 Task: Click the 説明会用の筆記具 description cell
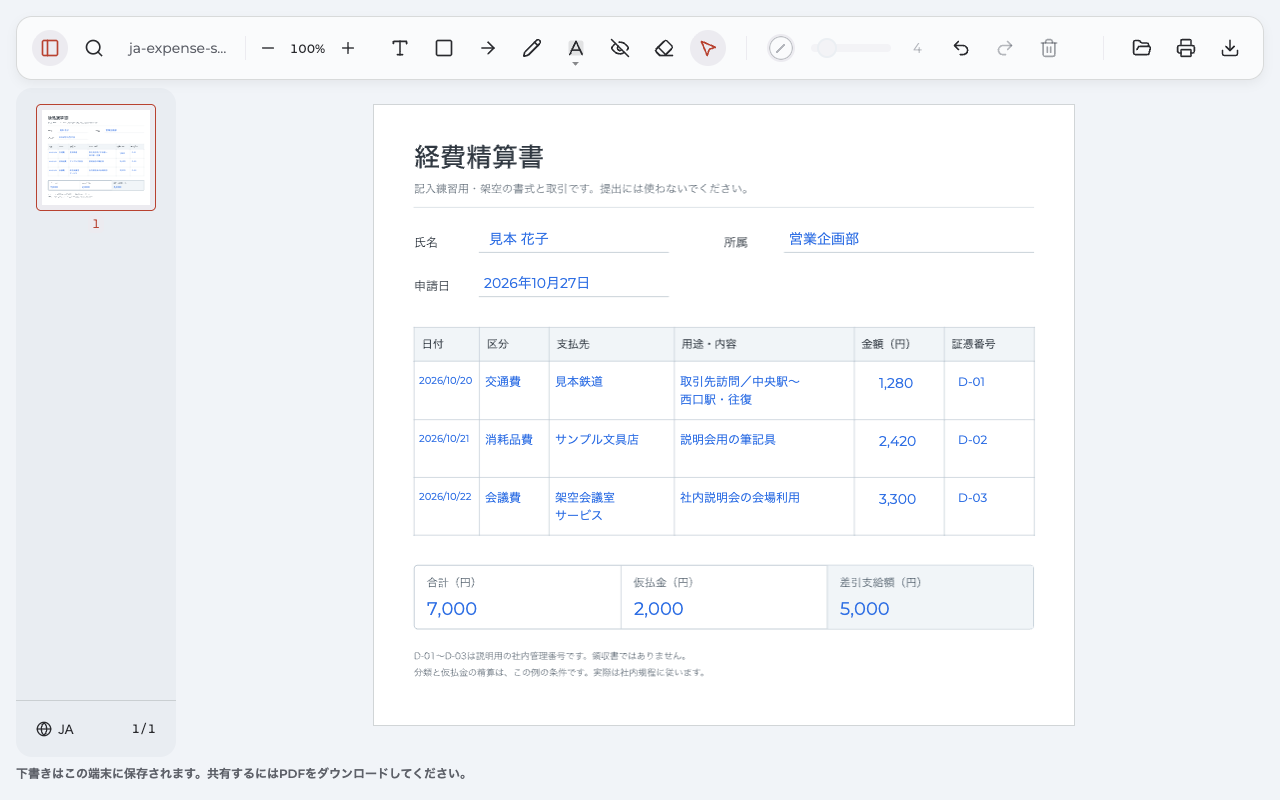pyautogui.click(x=764, y=448)
